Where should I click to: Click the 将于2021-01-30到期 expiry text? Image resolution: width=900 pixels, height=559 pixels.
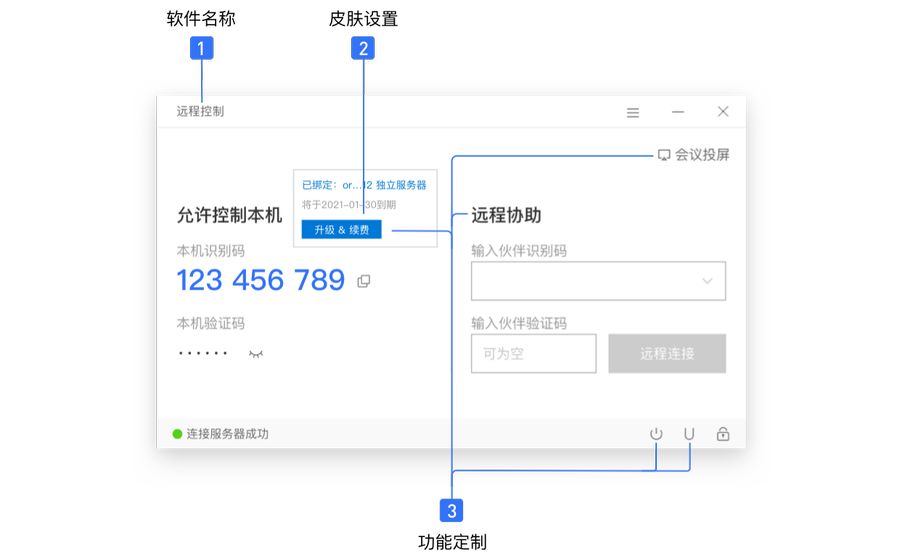349,205
